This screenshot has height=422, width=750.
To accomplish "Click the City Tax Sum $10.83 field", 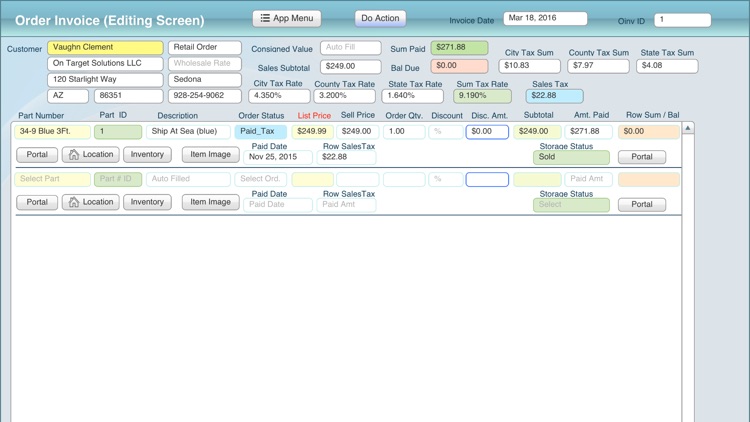I will tap(529, 66).
